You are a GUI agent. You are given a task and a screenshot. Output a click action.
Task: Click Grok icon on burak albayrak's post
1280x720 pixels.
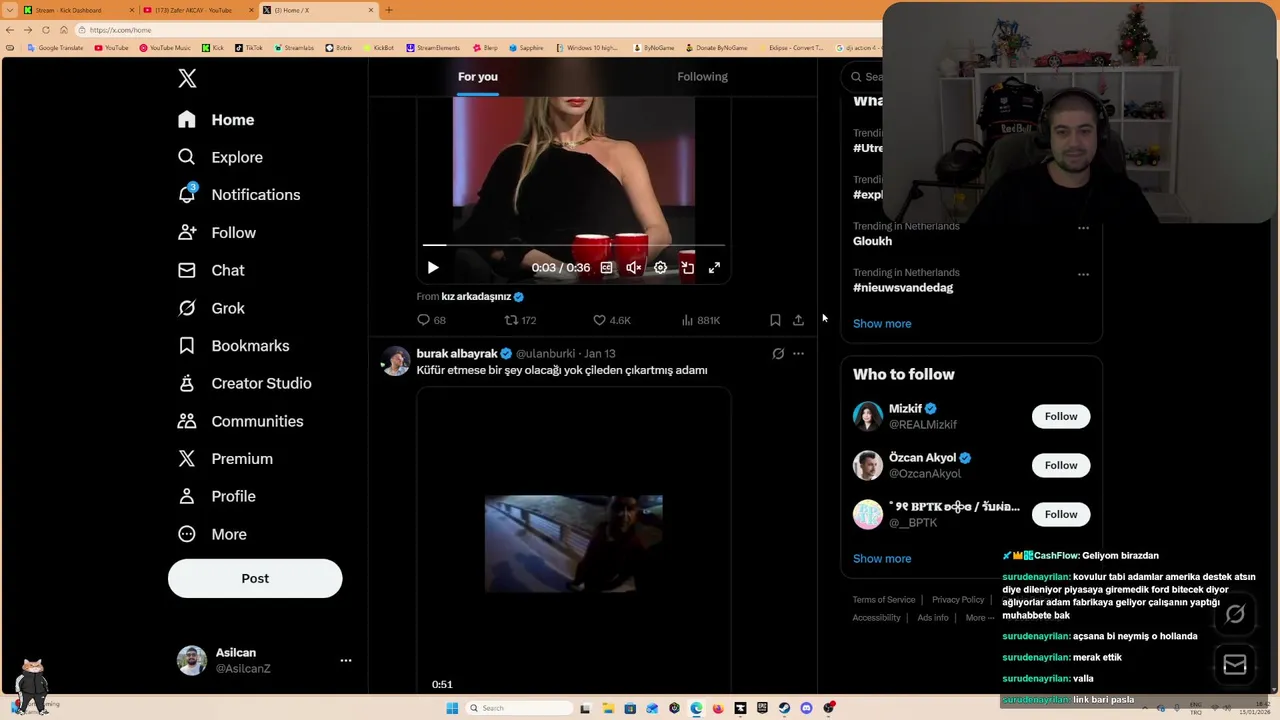778,354
